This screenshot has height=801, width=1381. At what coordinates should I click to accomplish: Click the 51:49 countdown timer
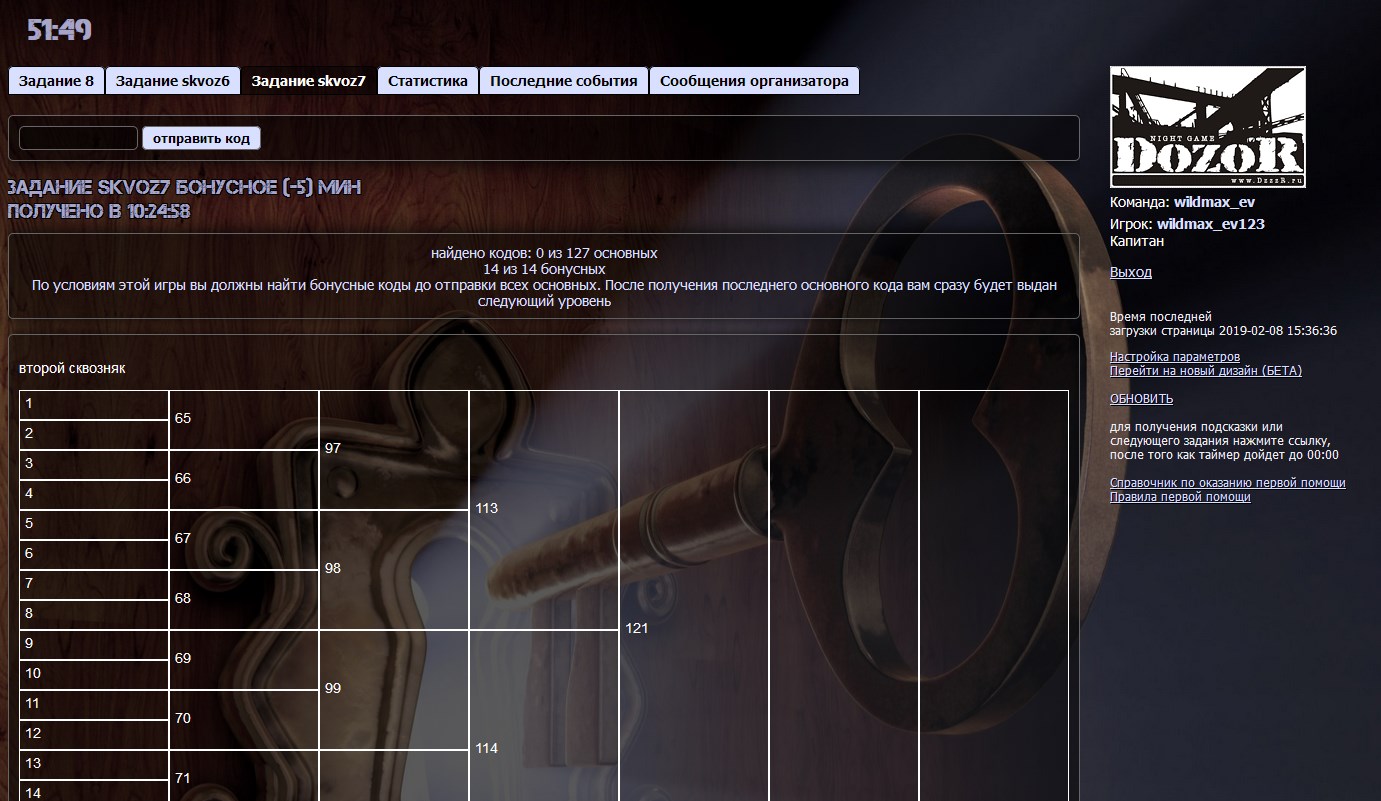coord(59,31)
